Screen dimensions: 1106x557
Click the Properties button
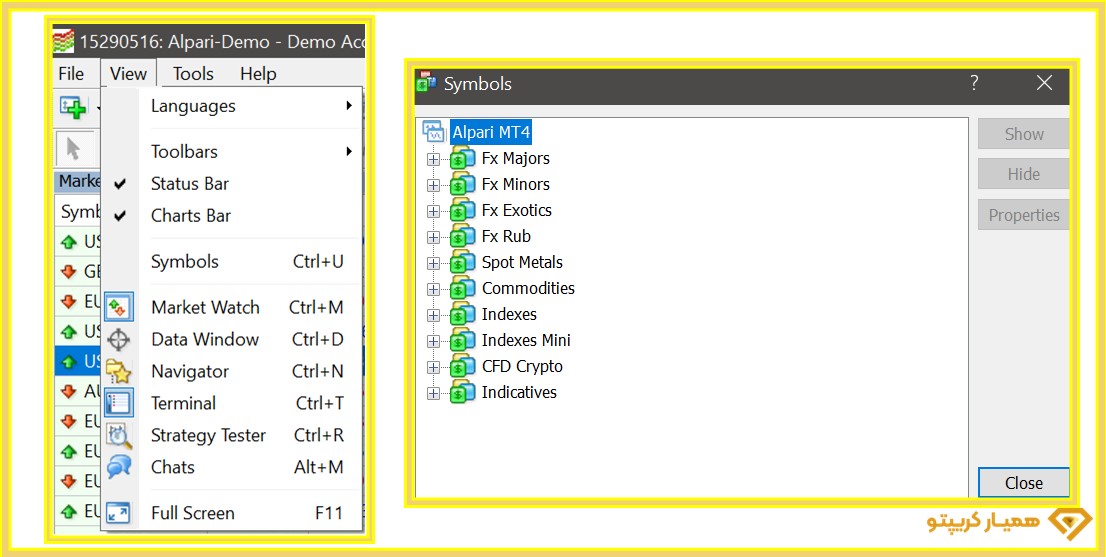(1023, 215)
